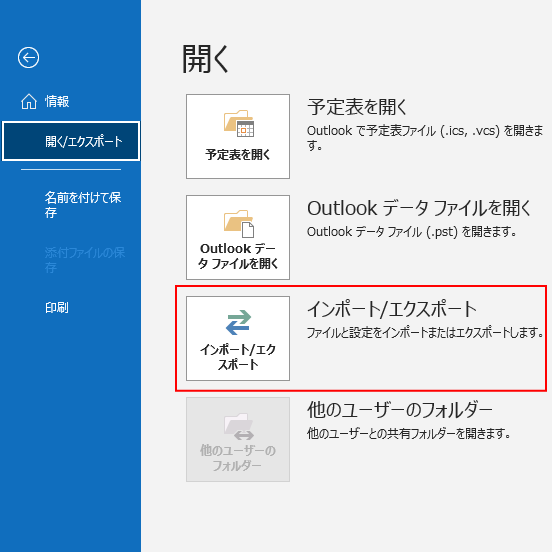The height and width of the screenshot is (552, 552).
Task: Click the Outlook データ ファイルを開く tile
Action: point(238,237)
